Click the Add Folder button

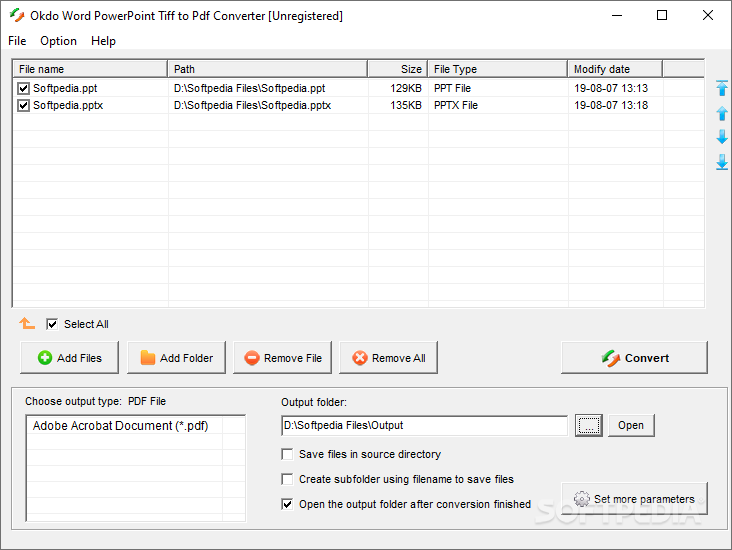176,358
